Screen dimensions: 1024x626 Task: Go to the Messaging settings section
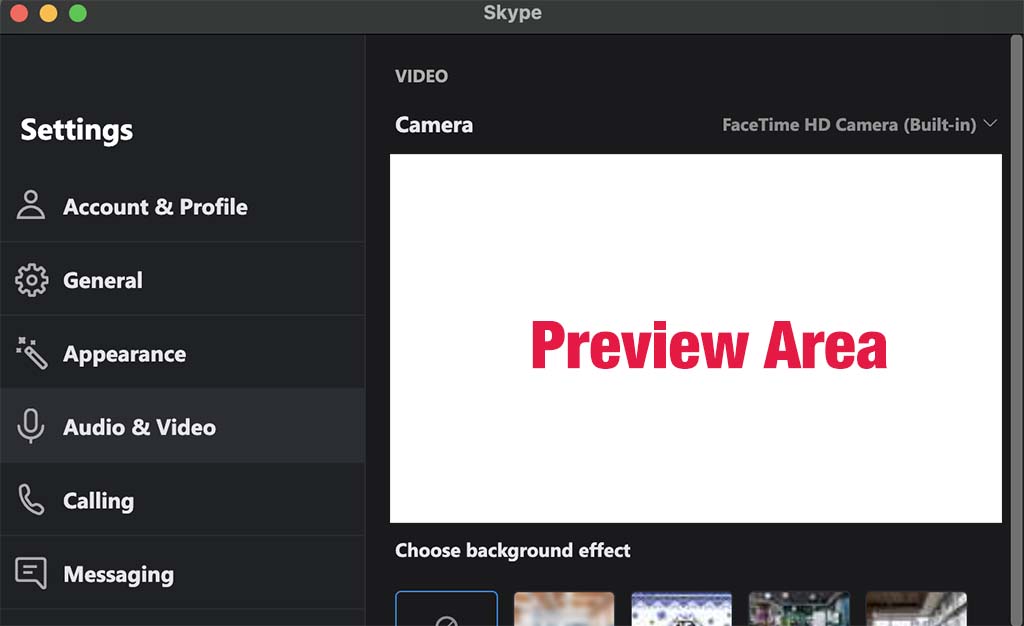[182, 573]
